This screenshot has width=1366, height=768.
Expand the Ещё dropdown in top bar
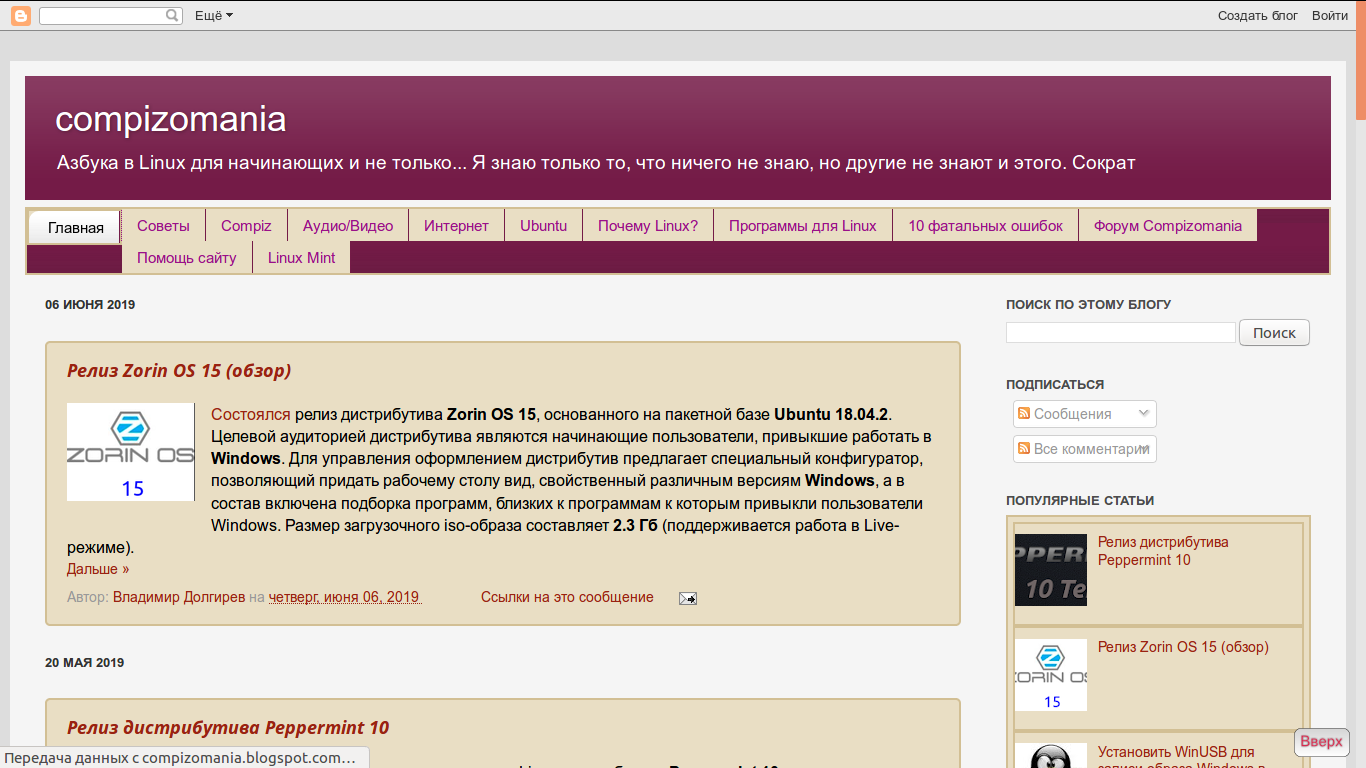[x=213, y=16]
